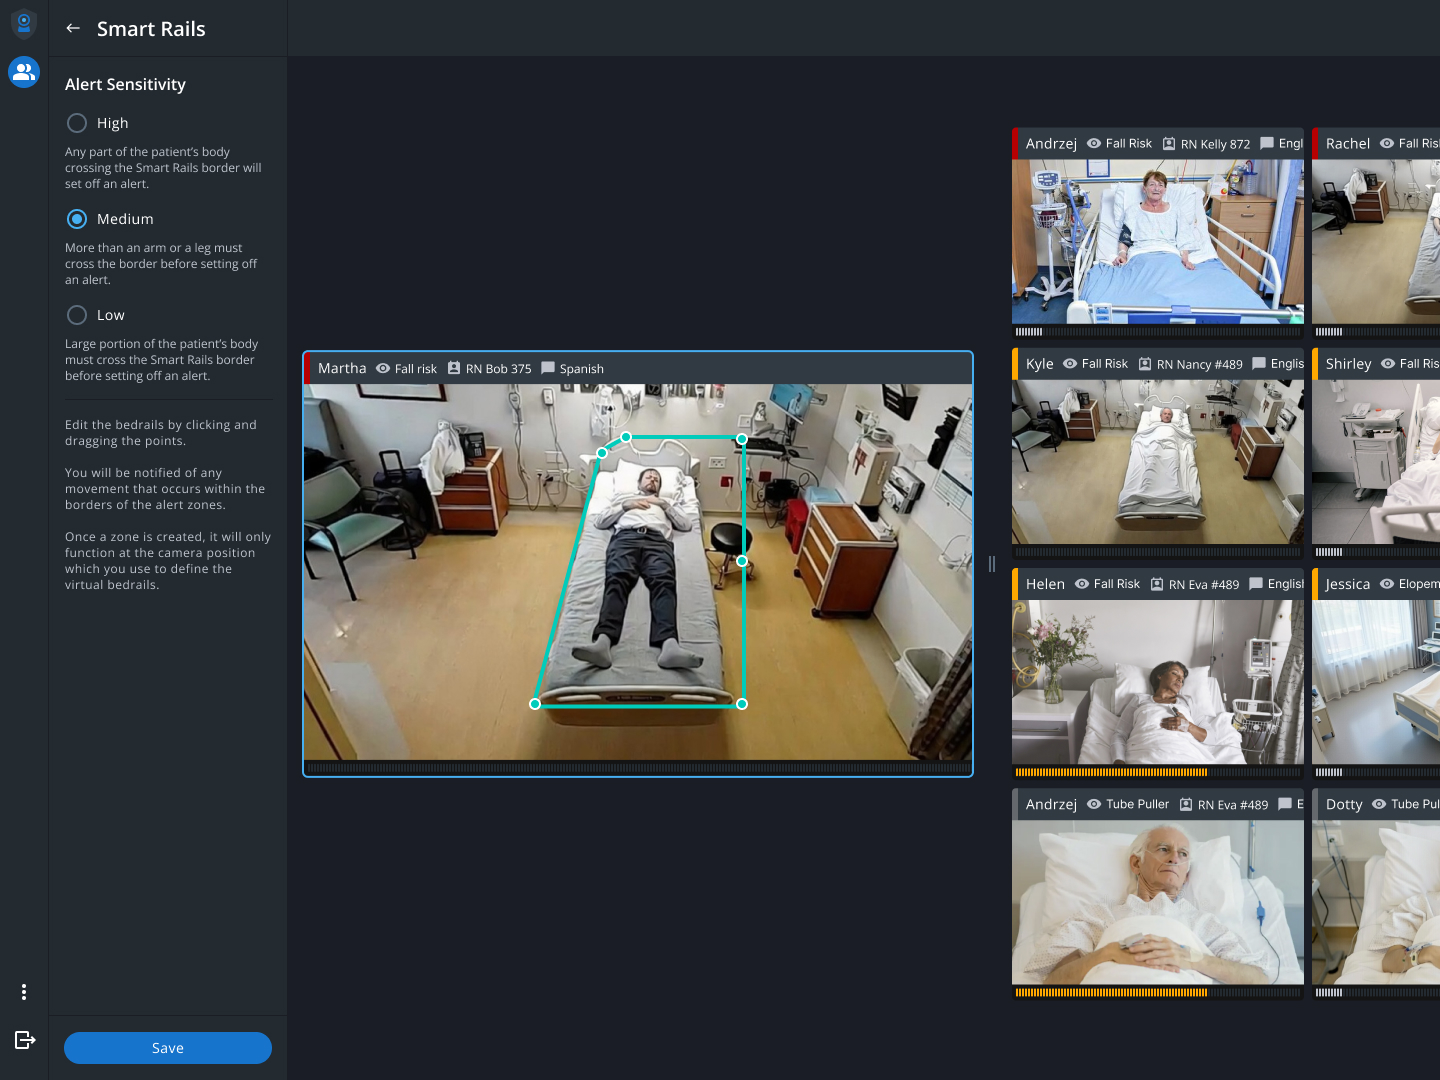Click Kyle's Fall Risk eye icon

tap(1070, 363)
